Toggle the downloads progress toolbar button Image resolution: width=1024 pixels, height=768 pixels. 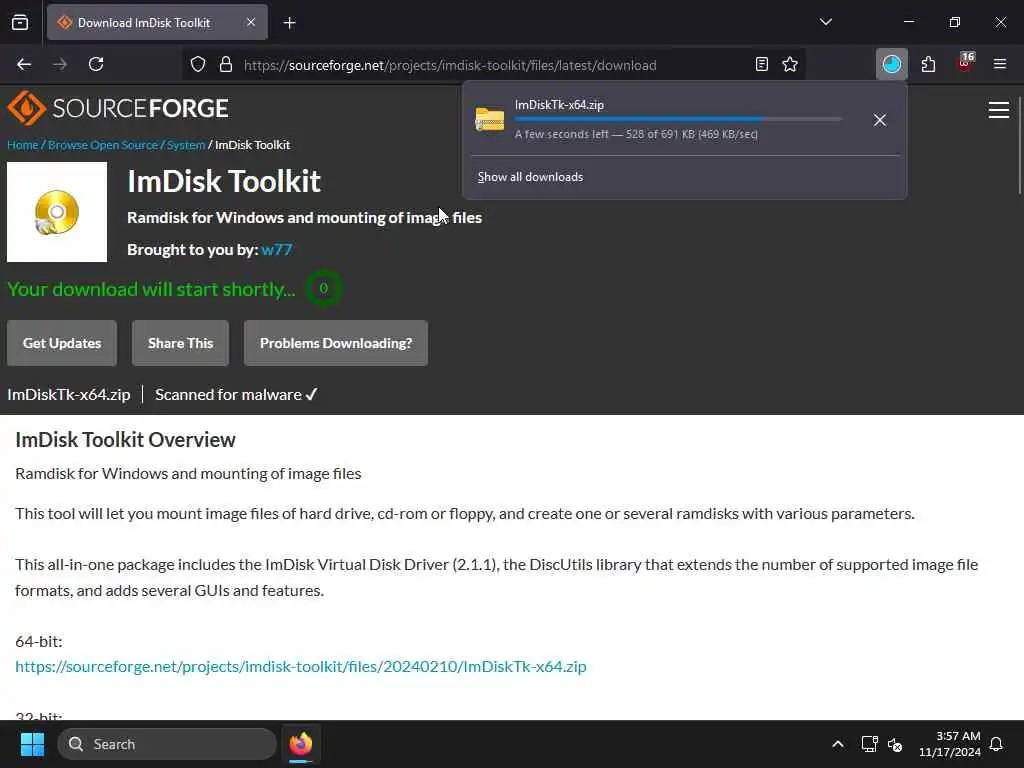[x=891, y=64]
